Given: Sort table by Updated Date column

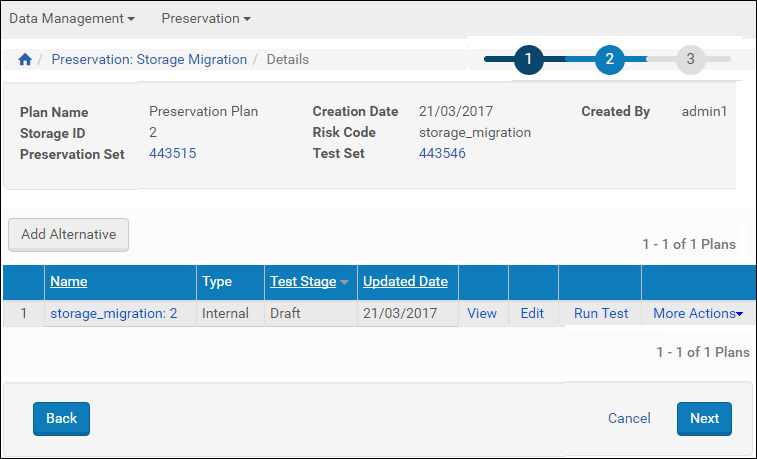Looking at the screenshot, I should point(405,282).
